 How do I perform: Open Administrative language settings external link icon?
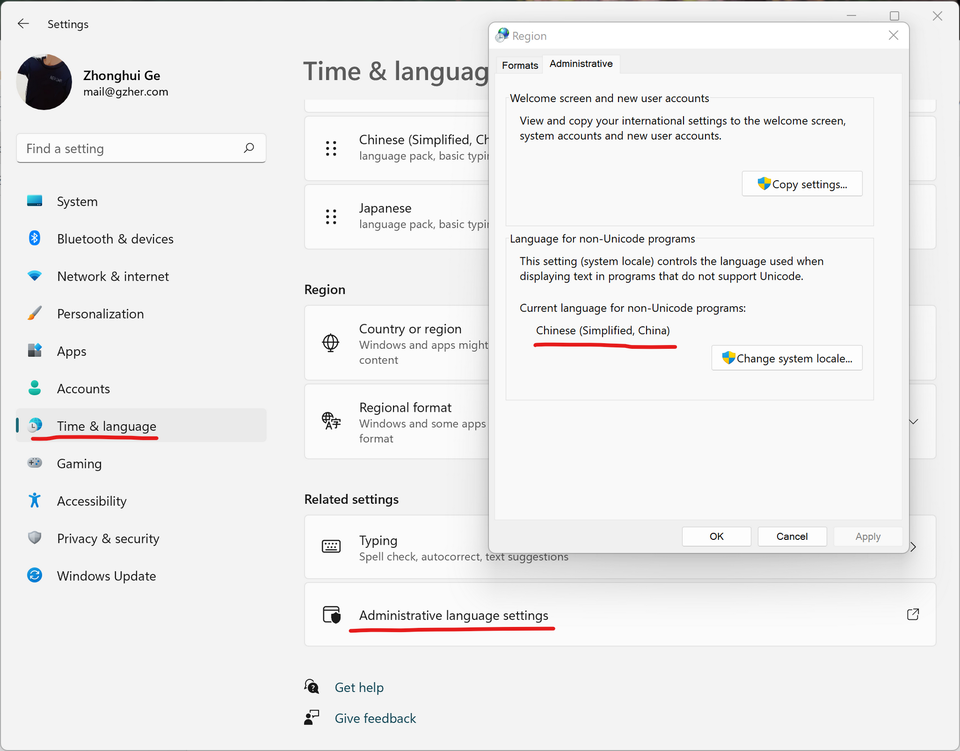point(912,615)
